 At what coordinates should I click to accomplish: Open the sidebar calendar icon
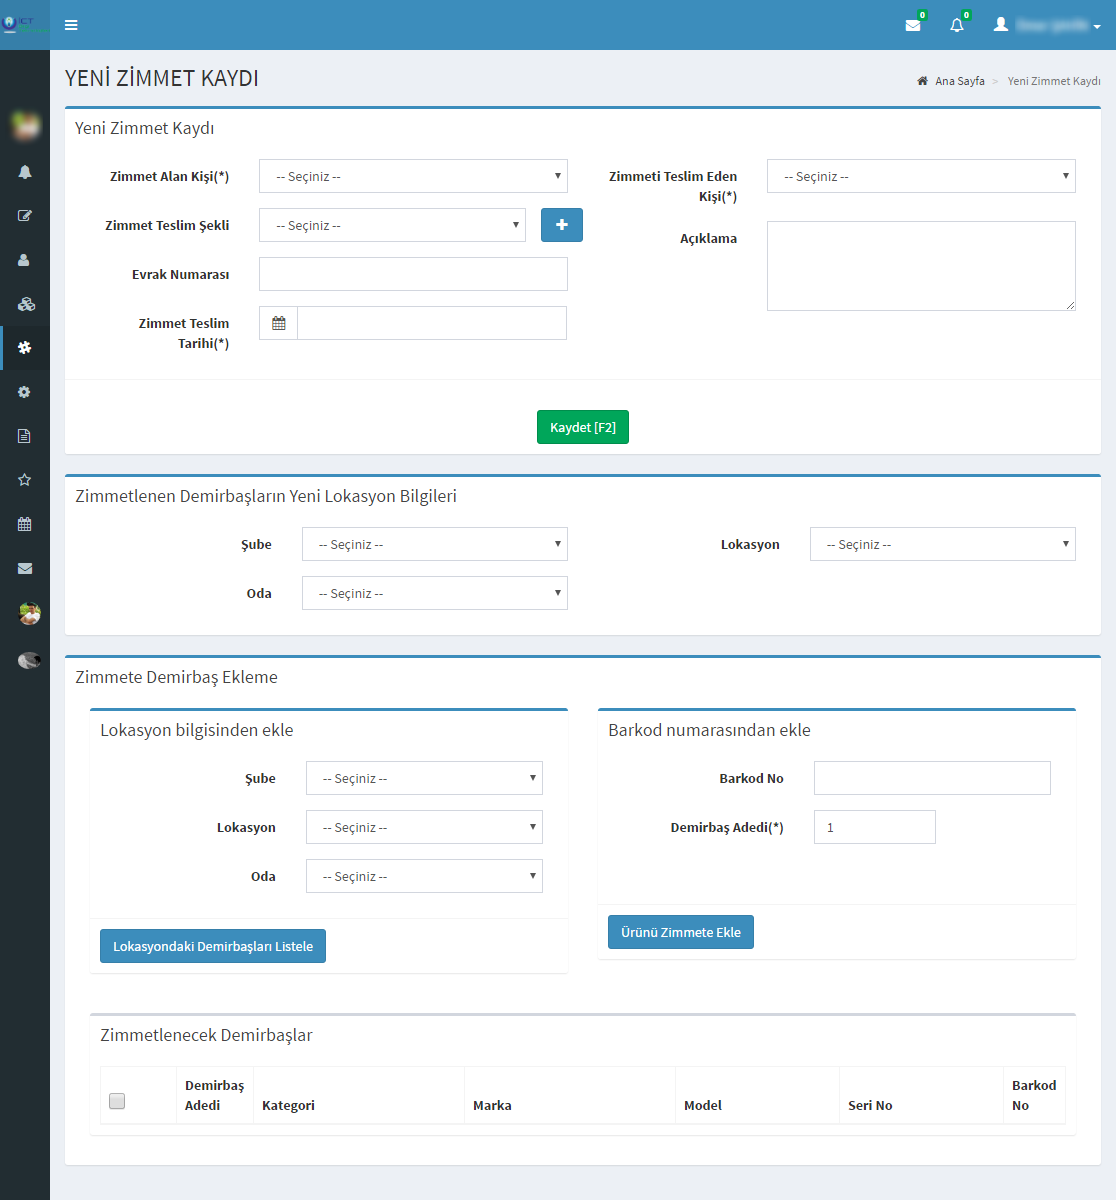[25, 524]
